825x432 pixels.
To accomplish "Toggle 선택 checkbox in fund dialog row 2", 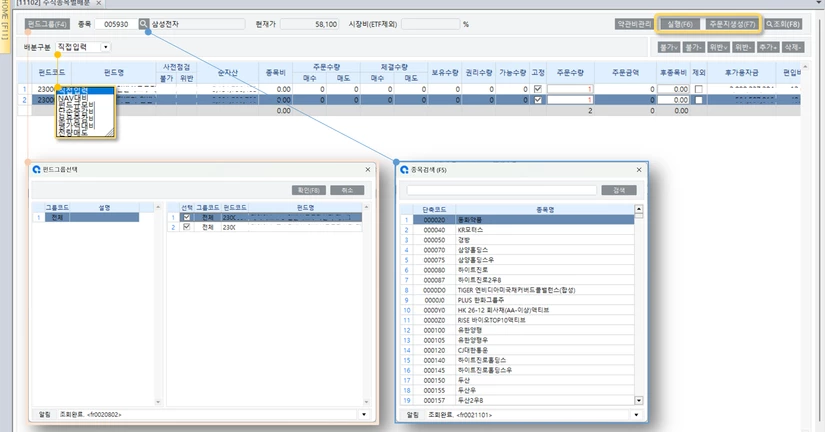I will tap(187, 227).
